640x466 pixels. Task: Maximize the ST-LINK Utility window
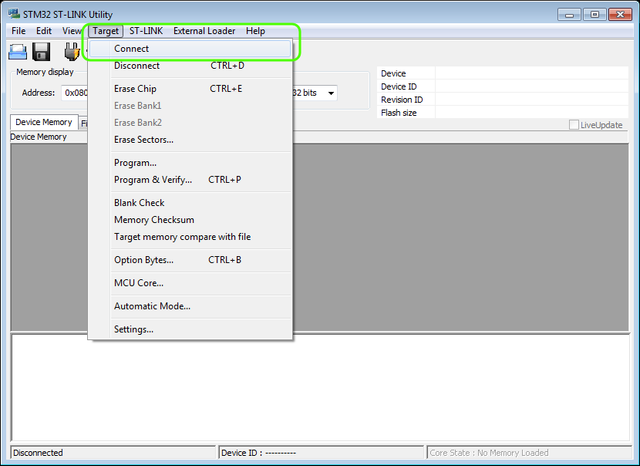[x=595, y=15]
